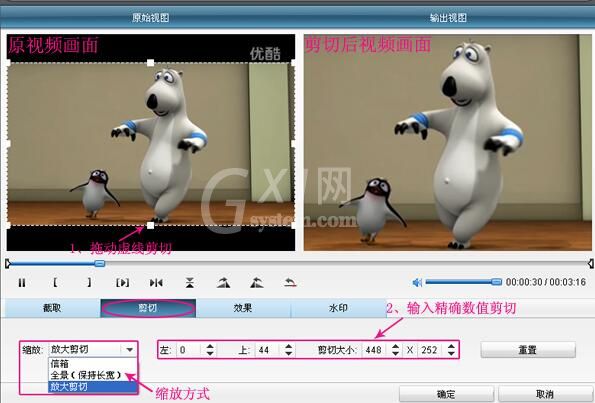Switch to the 截取 tab
Image resolution: width=595 pixels, height=403 pixels.
[52, 308]
